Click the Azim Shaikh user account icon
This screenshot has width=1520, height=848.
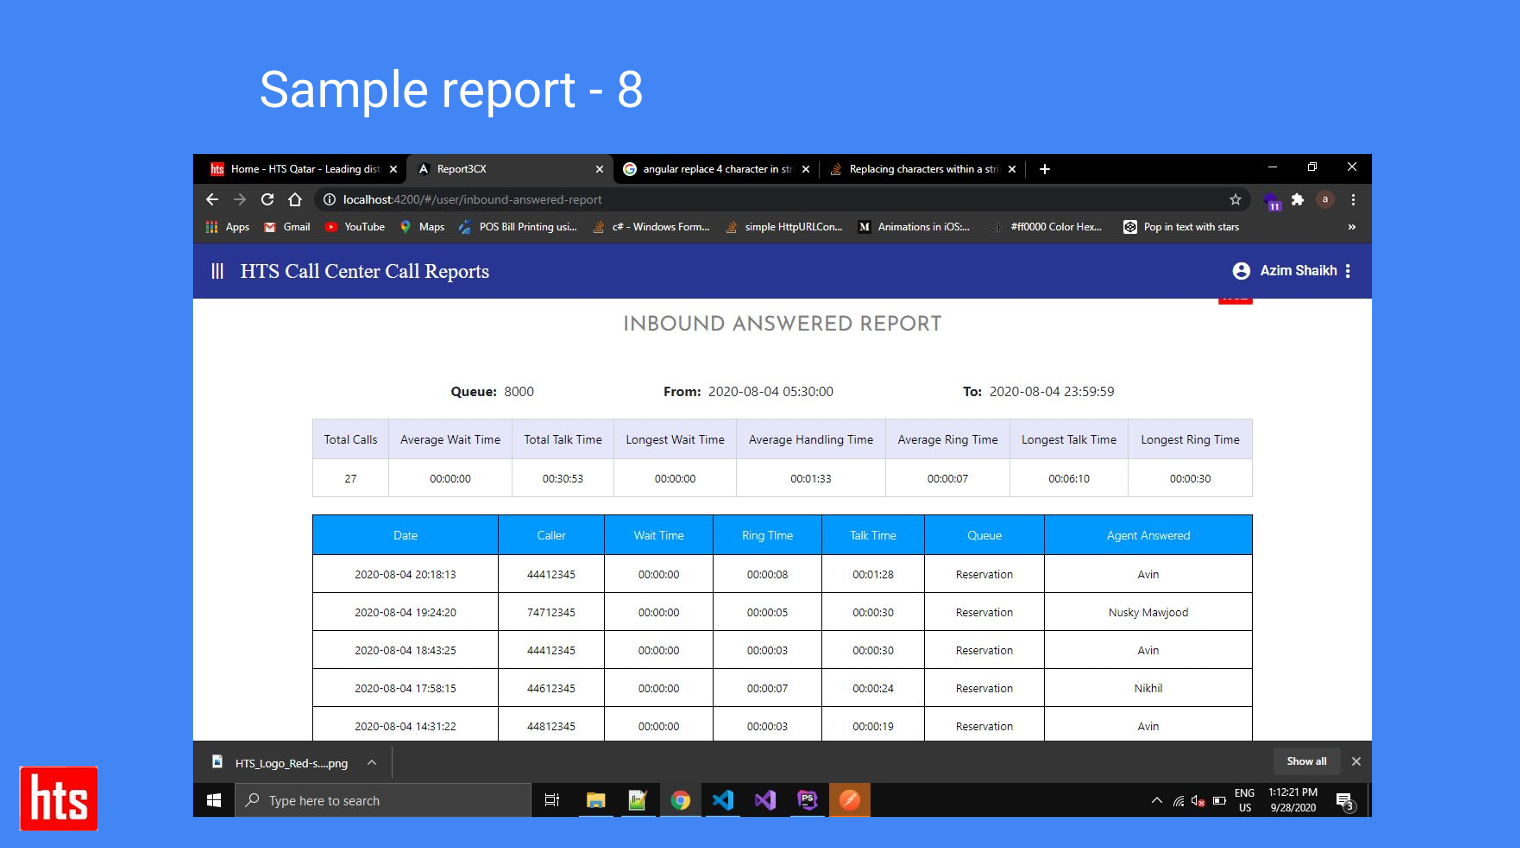(1241, 271)
